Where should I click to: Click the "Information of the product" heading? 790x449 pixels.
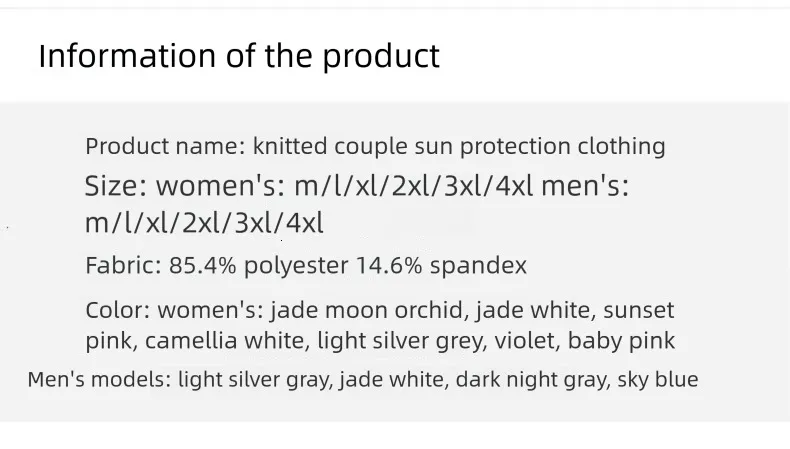click(x=238, y=56)
